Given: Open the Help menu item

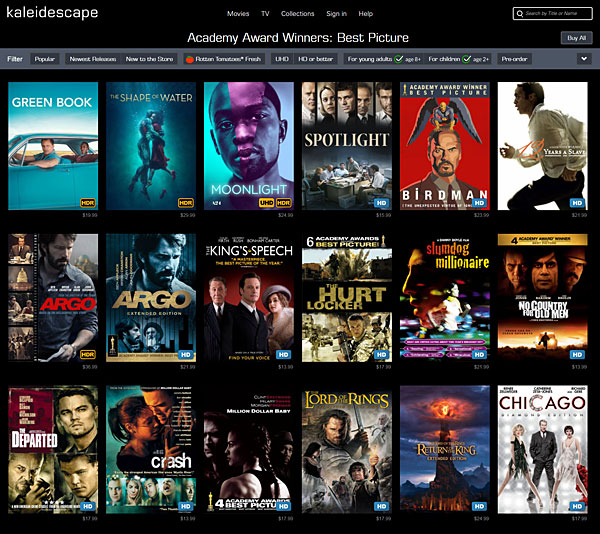Looking at the screenshot, I should pos(365,14).
